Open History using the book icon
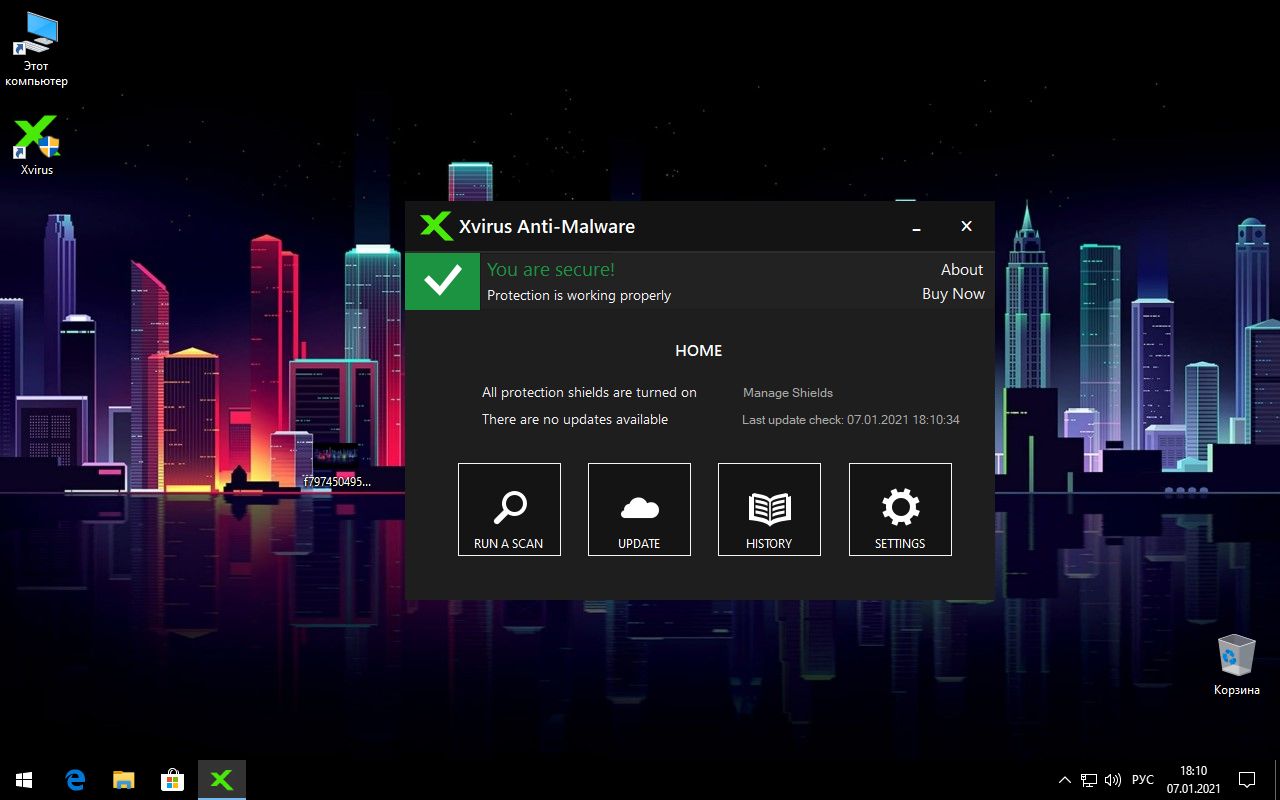Viewport: 1280px width, 800px height. [x=769, y=506]
